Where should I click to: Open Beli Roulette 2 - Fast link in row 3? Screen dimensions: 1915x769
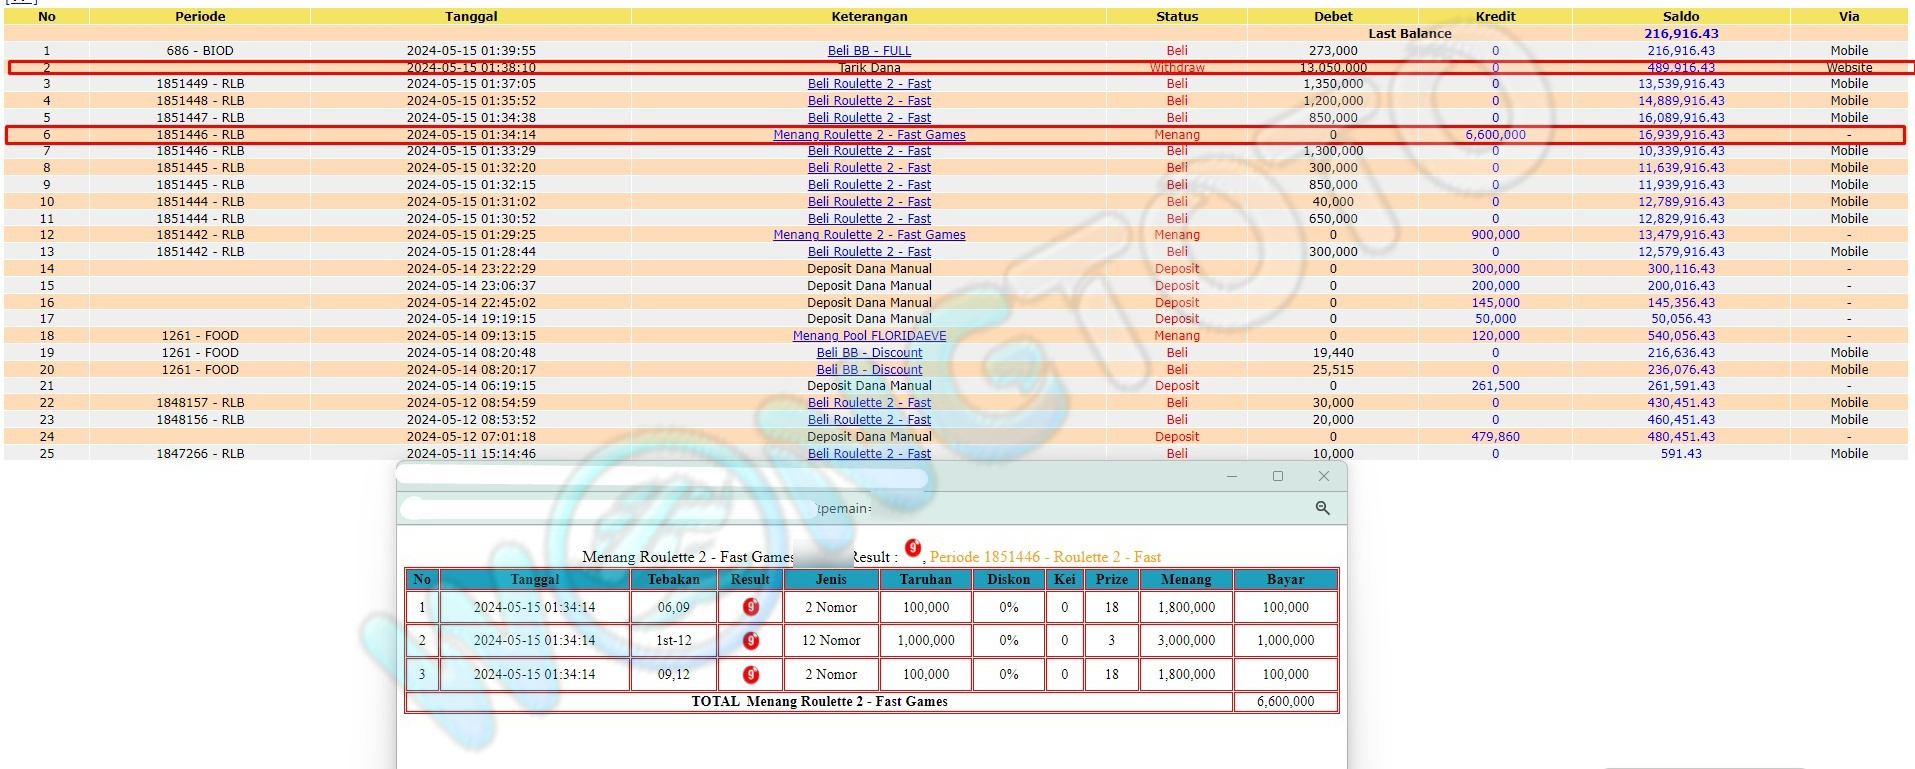(869, 84)
